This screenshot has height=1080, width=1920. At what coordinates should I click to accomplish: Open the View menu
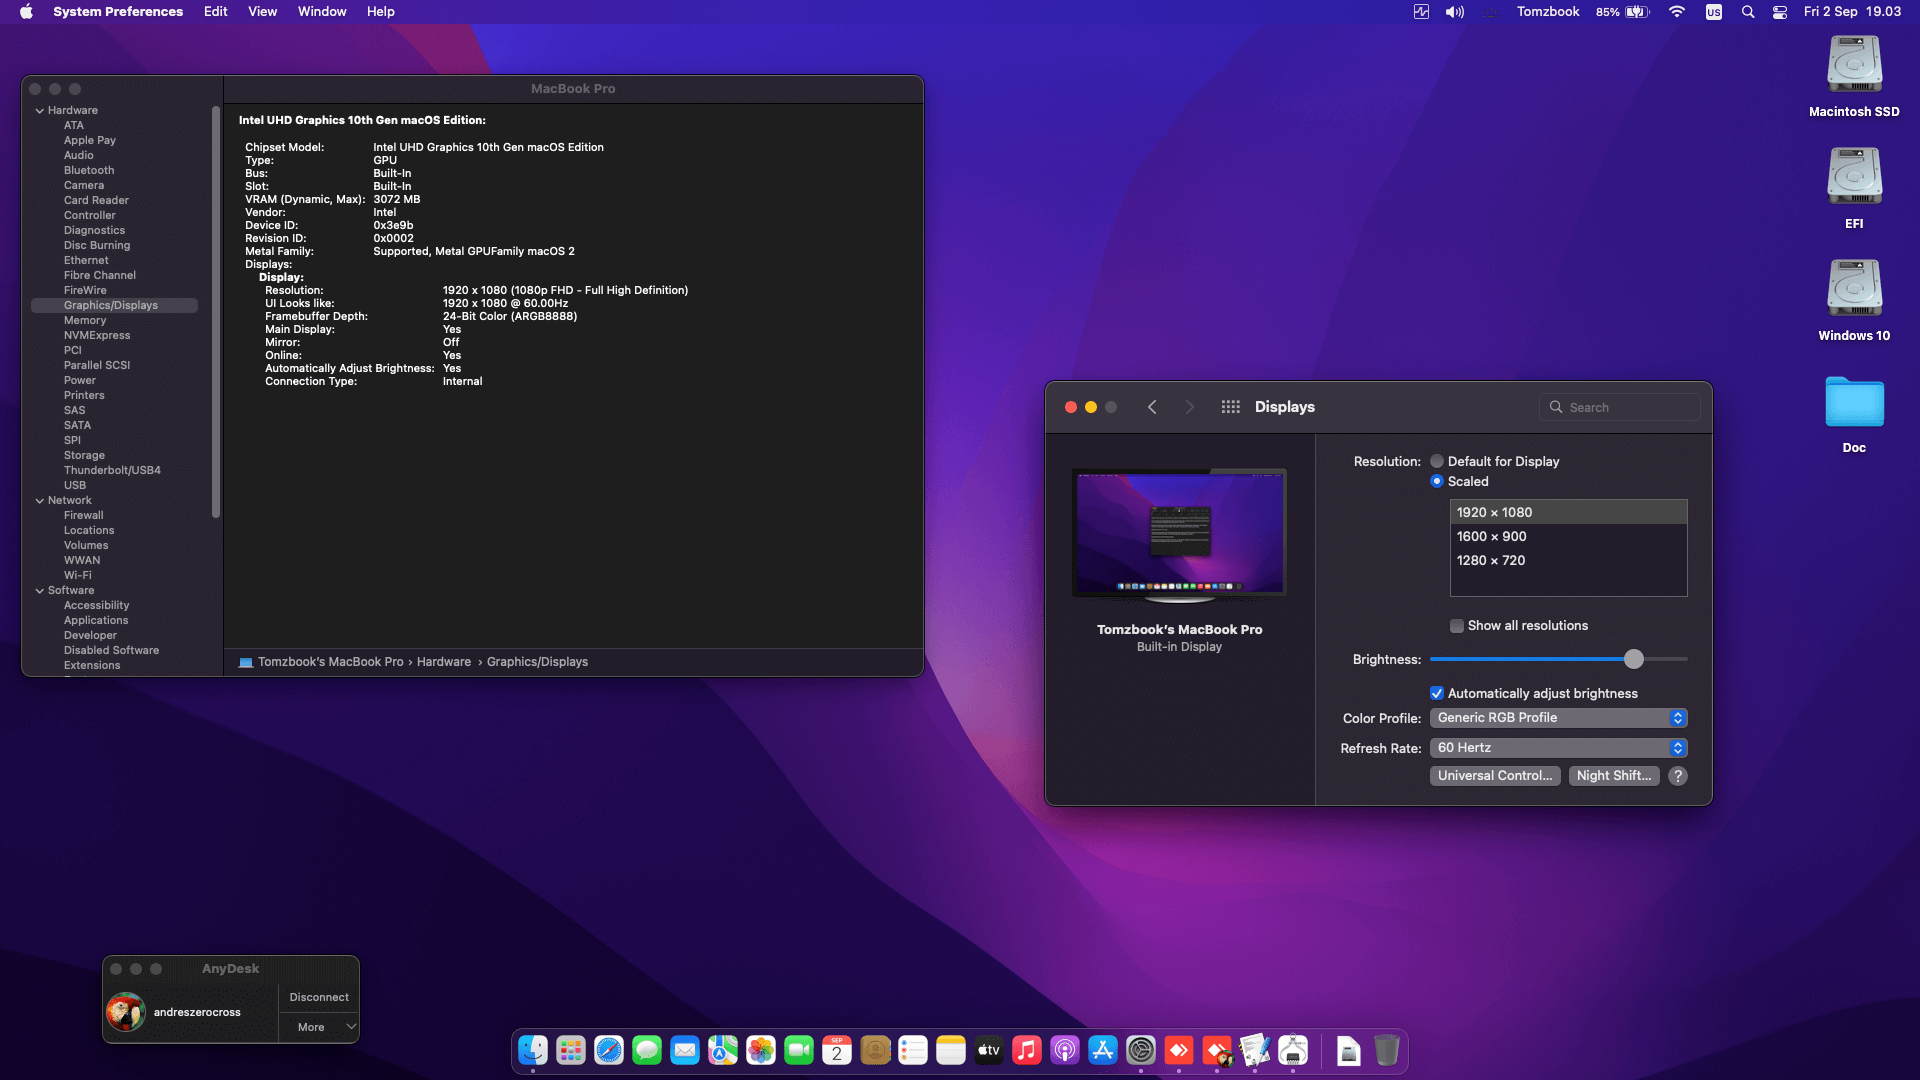click(263, 12)
